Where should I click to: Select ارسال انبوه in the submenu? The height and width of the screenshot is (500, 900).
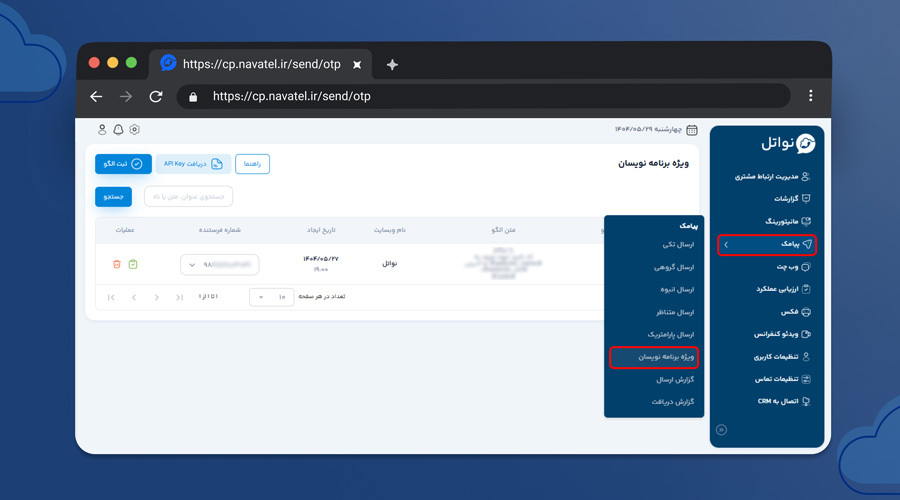tap(677, 290)
